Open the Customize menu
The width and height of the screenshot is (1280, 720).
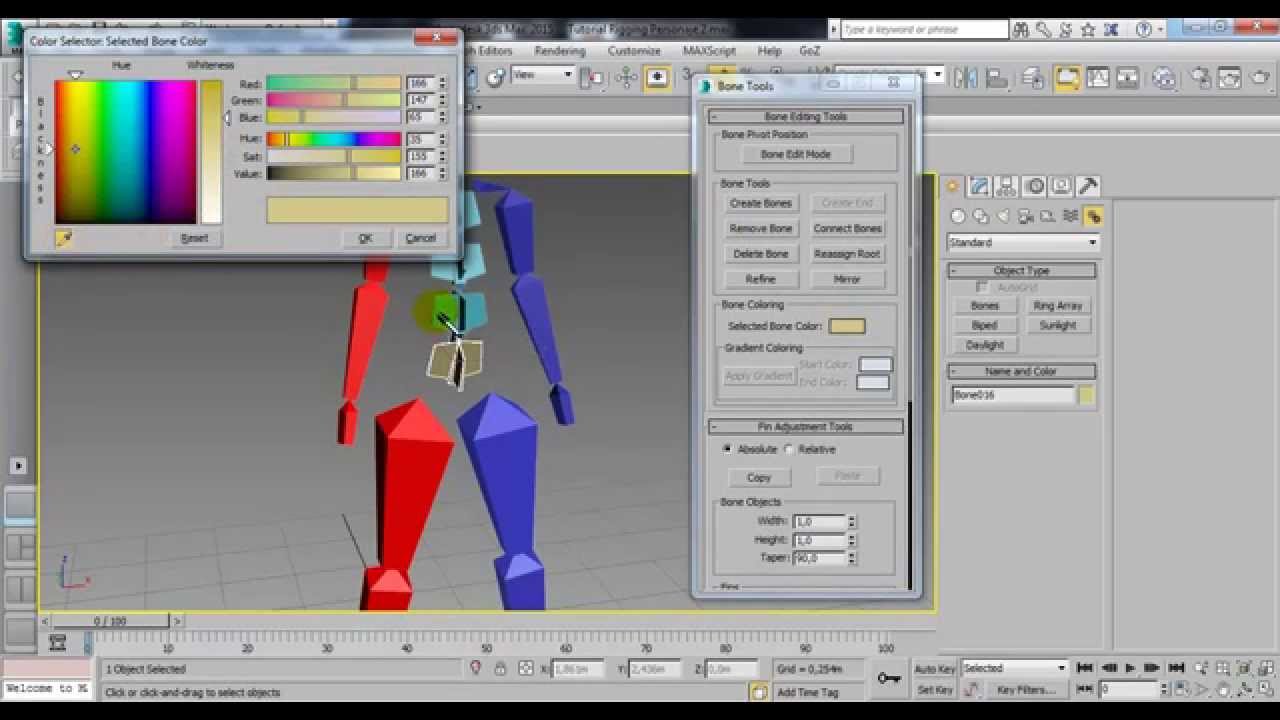(634, 51)
